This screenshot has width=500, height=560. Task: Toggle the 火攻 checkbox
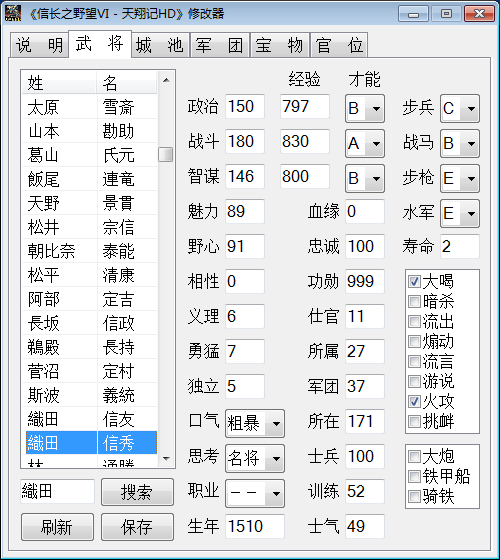[x=414, y=401]
